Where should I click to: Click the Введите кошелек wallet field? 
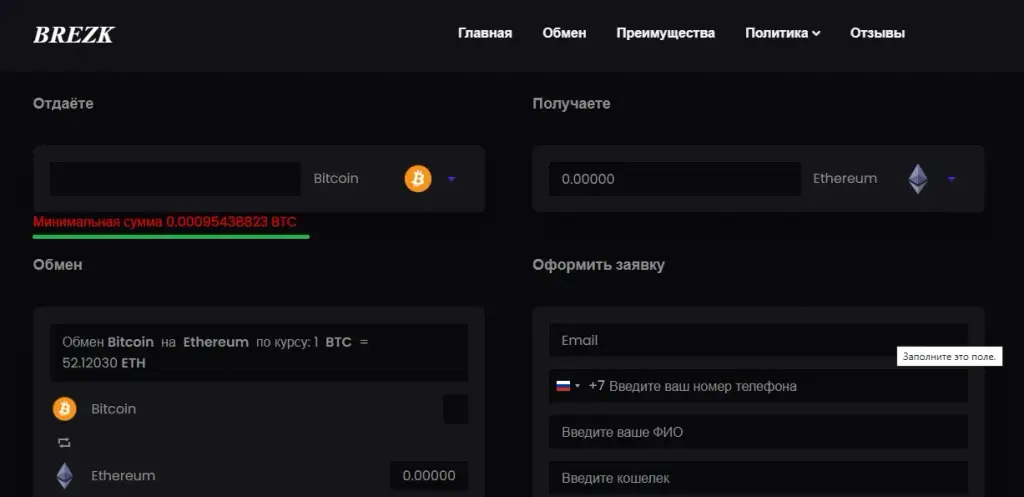758,479
